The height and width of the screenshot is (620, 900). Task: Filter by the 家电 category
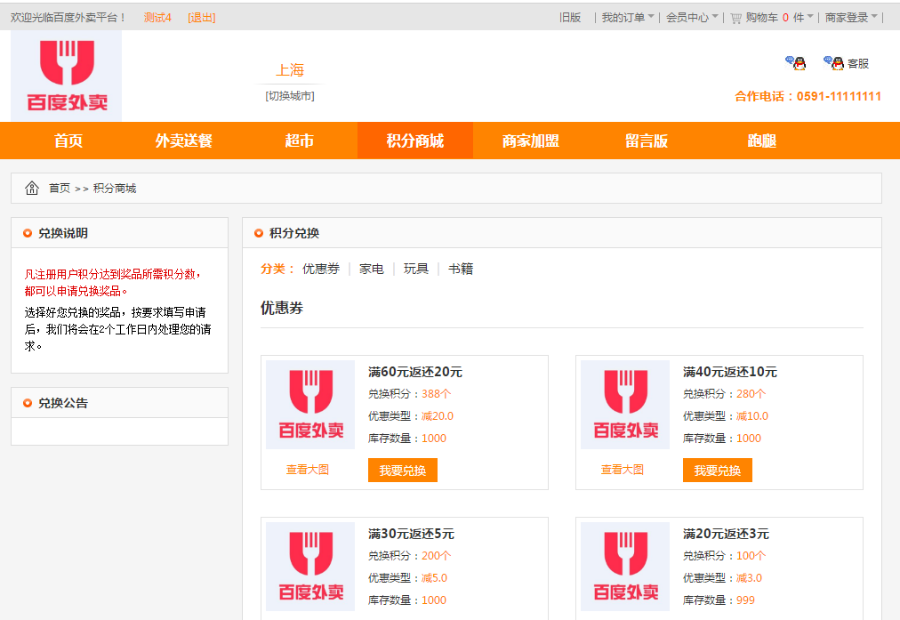tap(371, 269)
